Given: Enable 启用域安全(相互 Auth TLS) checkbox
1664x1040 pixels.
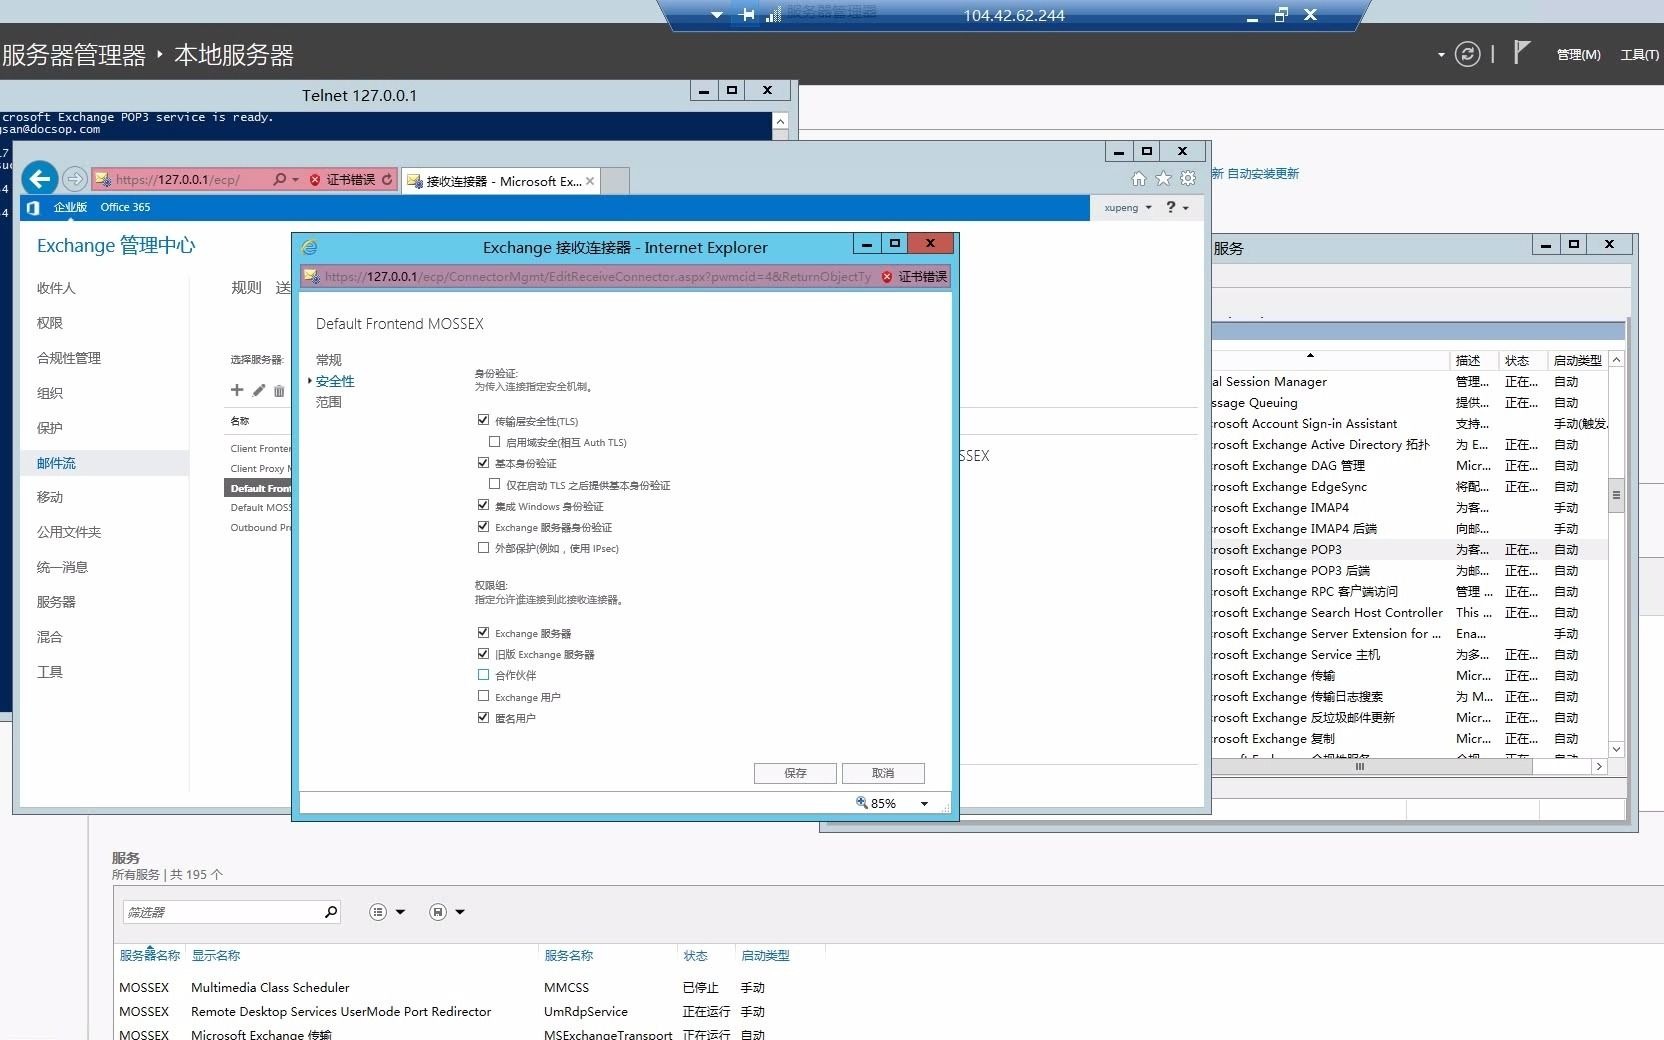Looking at the screenshot, I should click(x=495, y=441).
